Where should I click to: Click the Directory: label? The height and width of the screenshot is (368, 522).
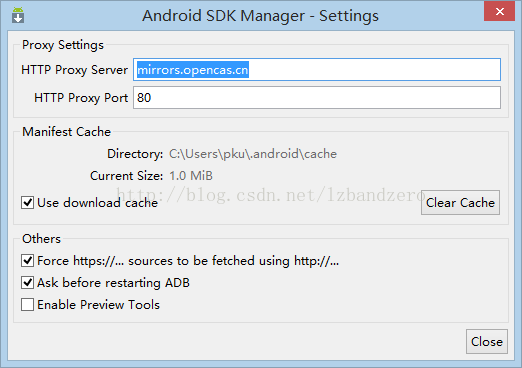[135, 154]
